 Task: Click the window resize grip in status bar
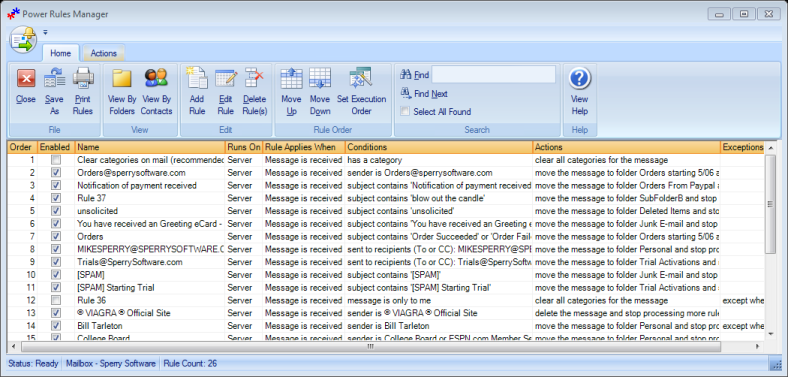[x=775, y=363]
